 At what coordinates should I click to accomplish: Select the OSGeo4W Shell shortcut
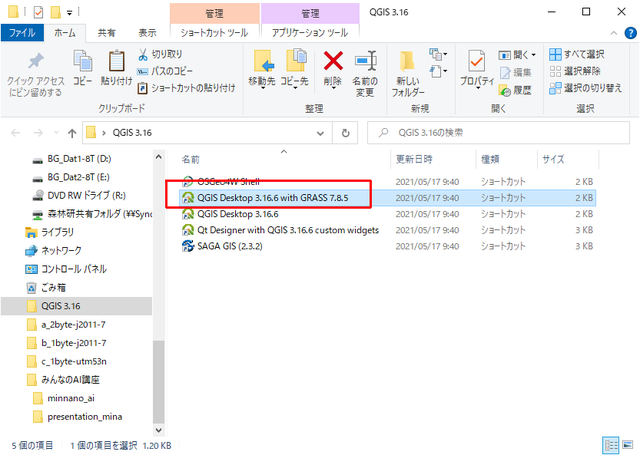click(x=387, y=182)
